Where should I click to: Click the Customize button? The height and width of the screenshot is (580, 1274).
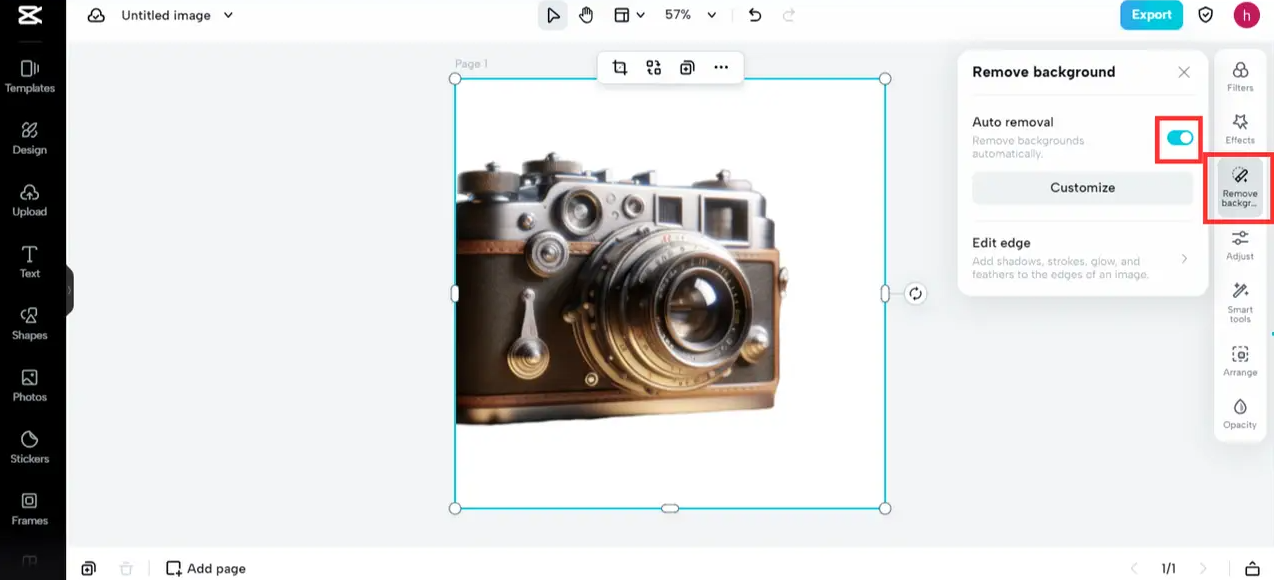point(1082,188)
